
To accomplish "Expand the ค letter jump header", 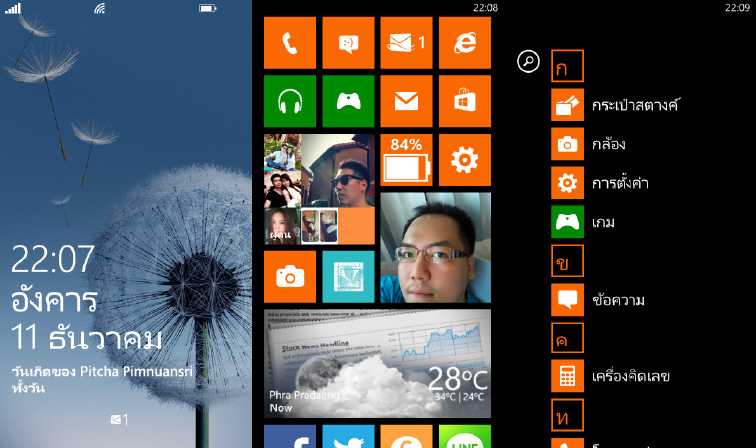I will (x=567, y=338).
